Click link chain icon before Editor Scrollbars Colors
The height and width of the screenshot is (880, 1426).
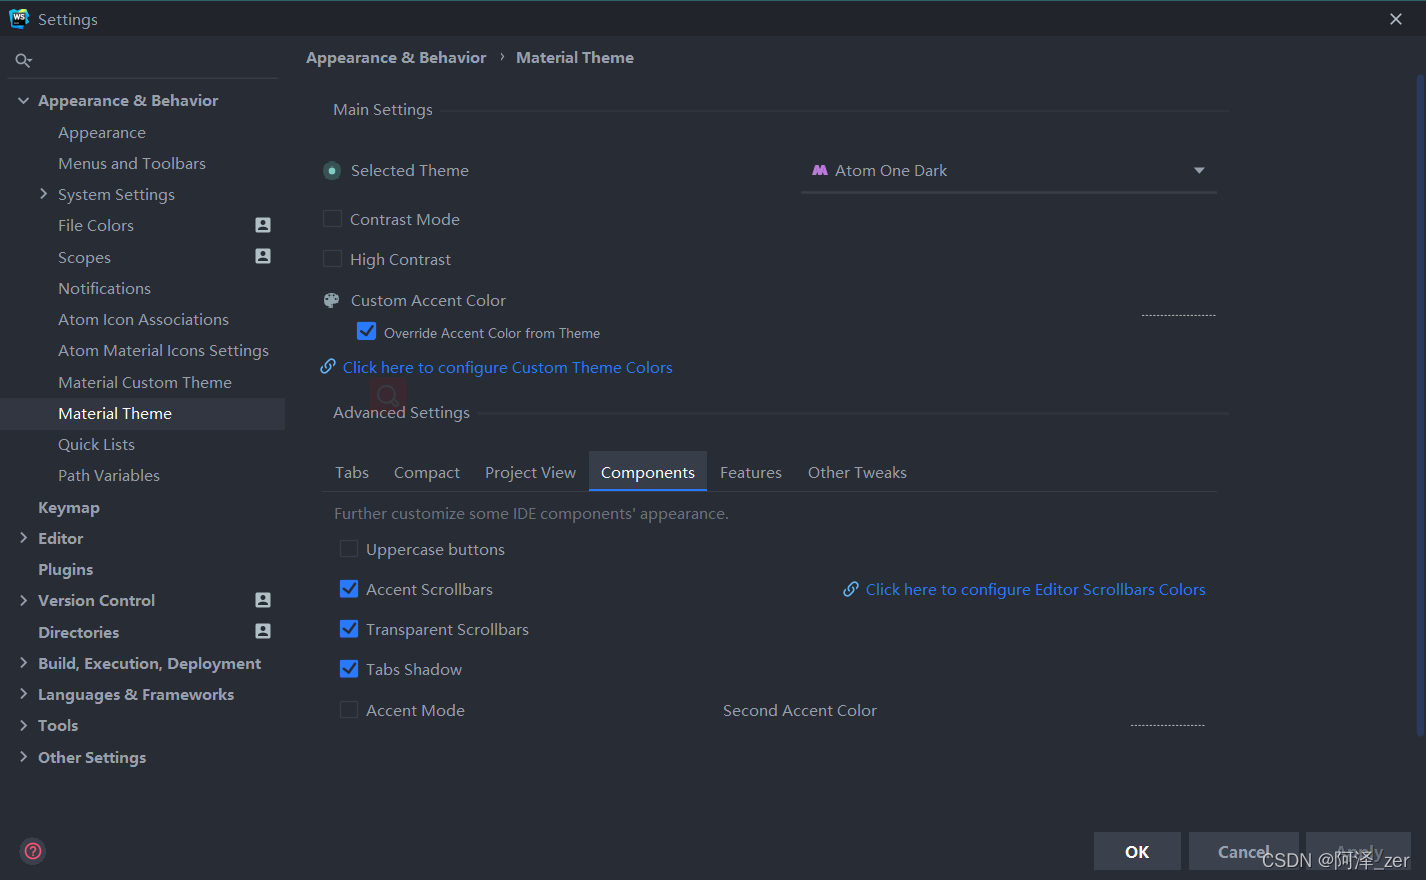pos(851,589)
